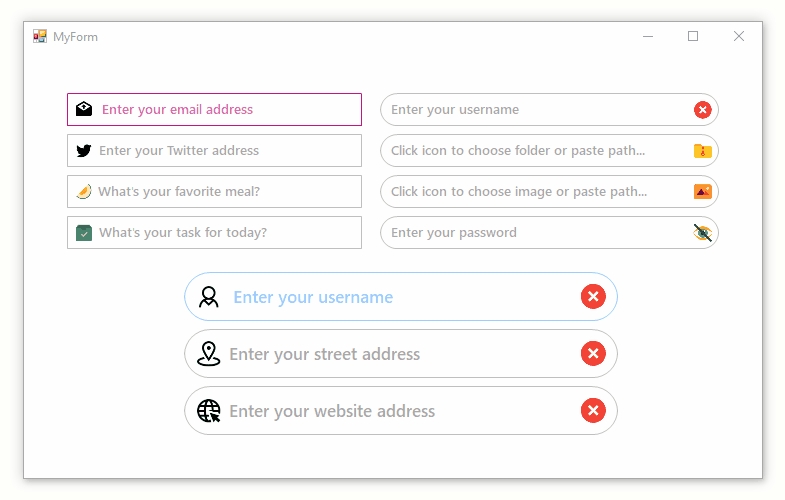785x500 pixels.
Task: Clear the street address field
Action: click(593, 354)
